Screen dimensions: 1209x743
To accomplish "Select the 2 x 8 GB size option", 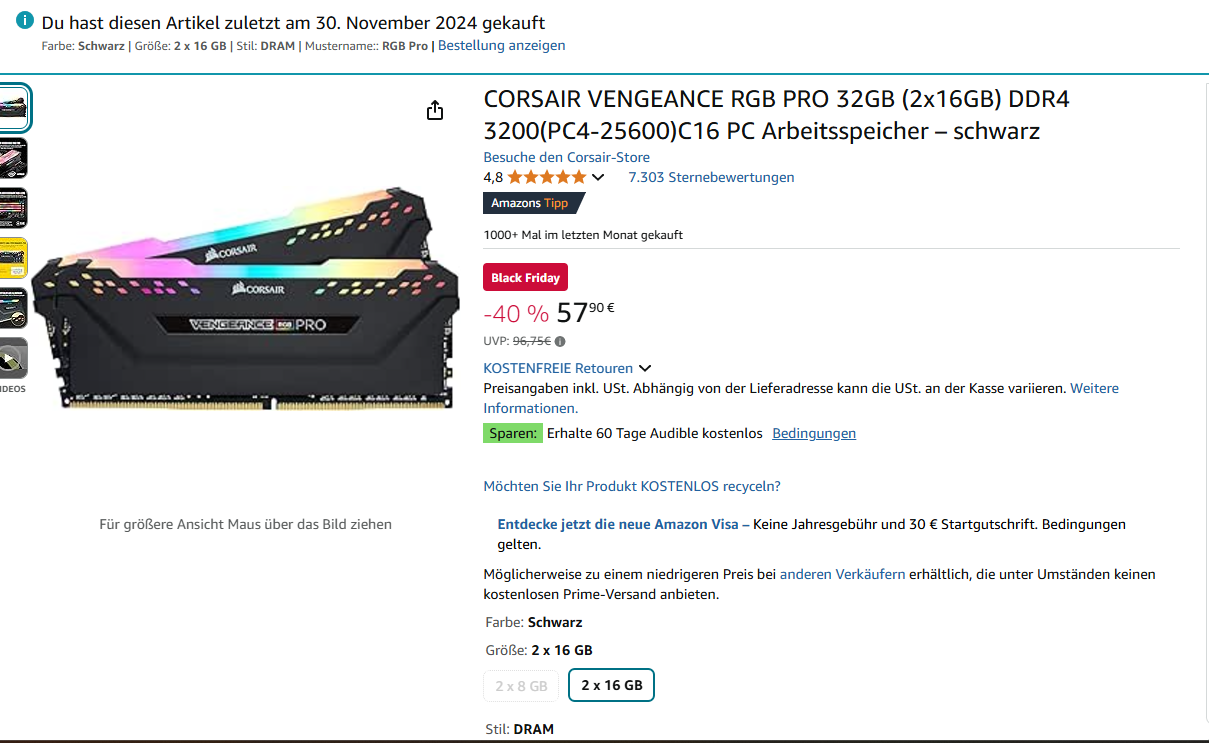I will tap(521, 686).
